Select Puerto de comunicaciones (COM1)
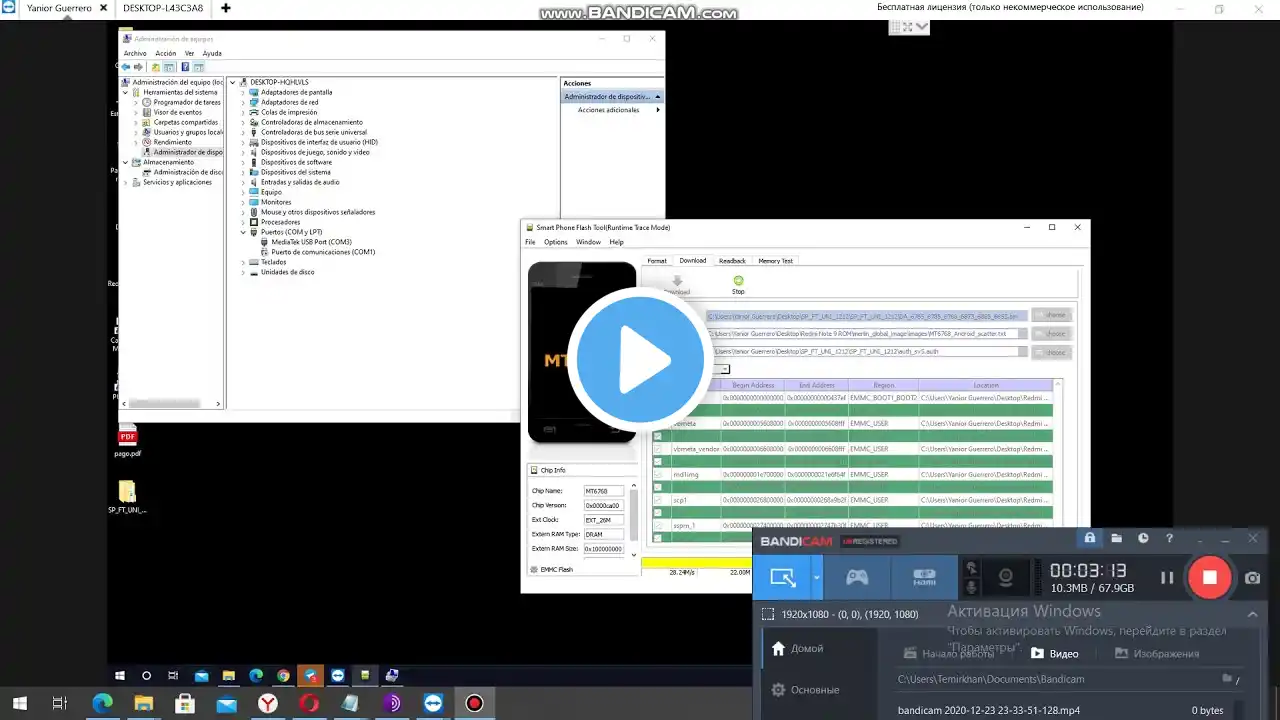Screen dimensions: 1280x720 click(x=323, y=252)
